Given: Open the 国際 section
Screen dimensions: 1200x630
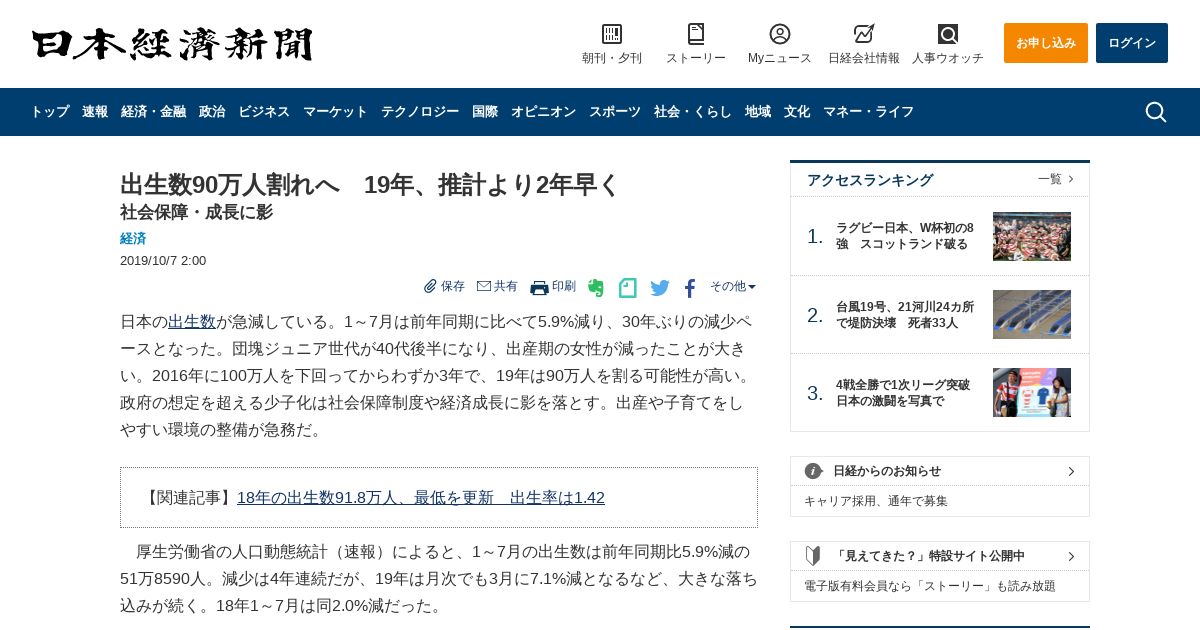Looking at the screenshot, I should tap(485, 112).
